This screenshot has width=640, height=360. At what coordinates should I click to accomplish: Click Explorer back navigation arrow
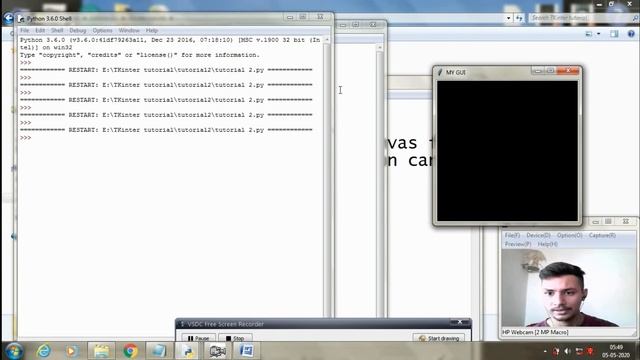click(8, 18)
